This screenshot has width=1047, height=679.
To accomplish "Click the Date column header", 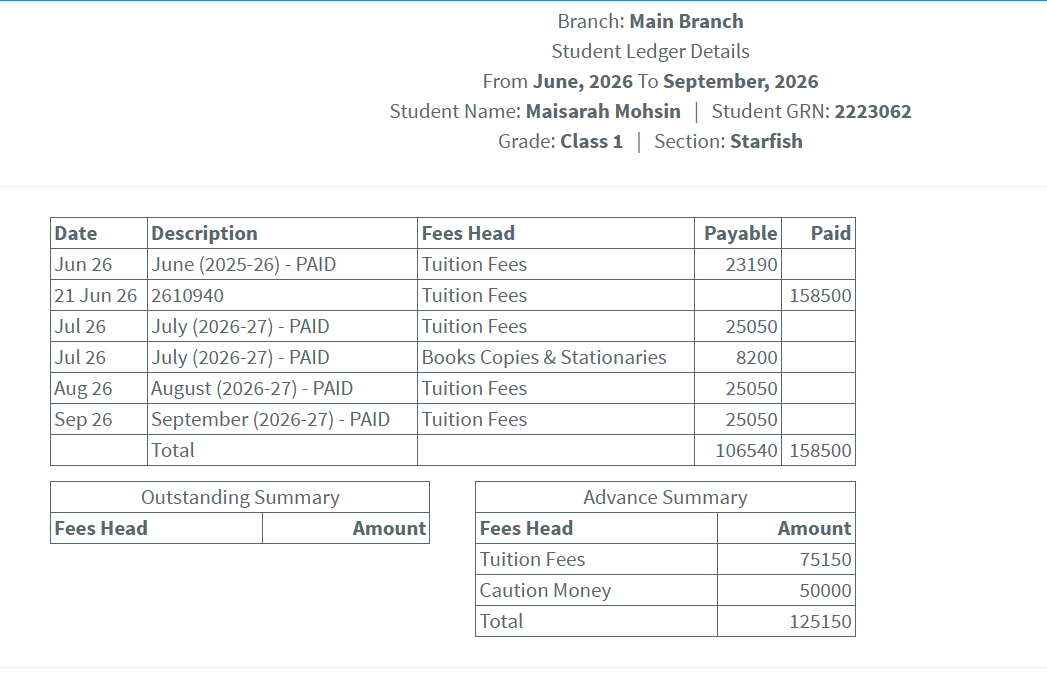I will 75,233.
